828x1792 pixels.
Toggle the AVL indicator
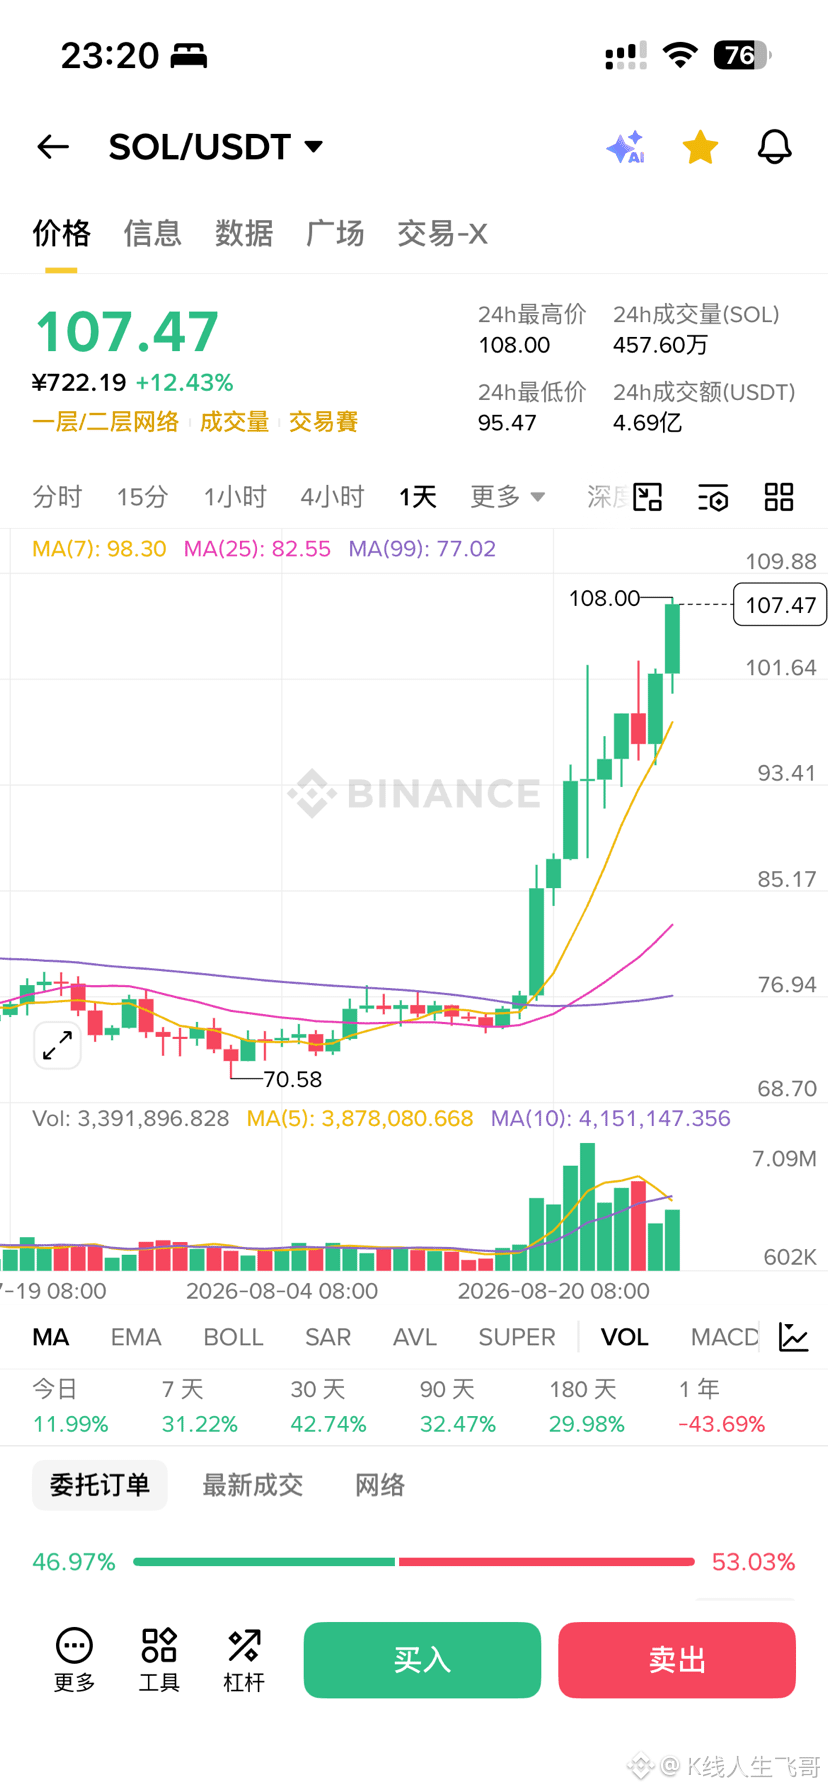click(x=415, y=1337)
